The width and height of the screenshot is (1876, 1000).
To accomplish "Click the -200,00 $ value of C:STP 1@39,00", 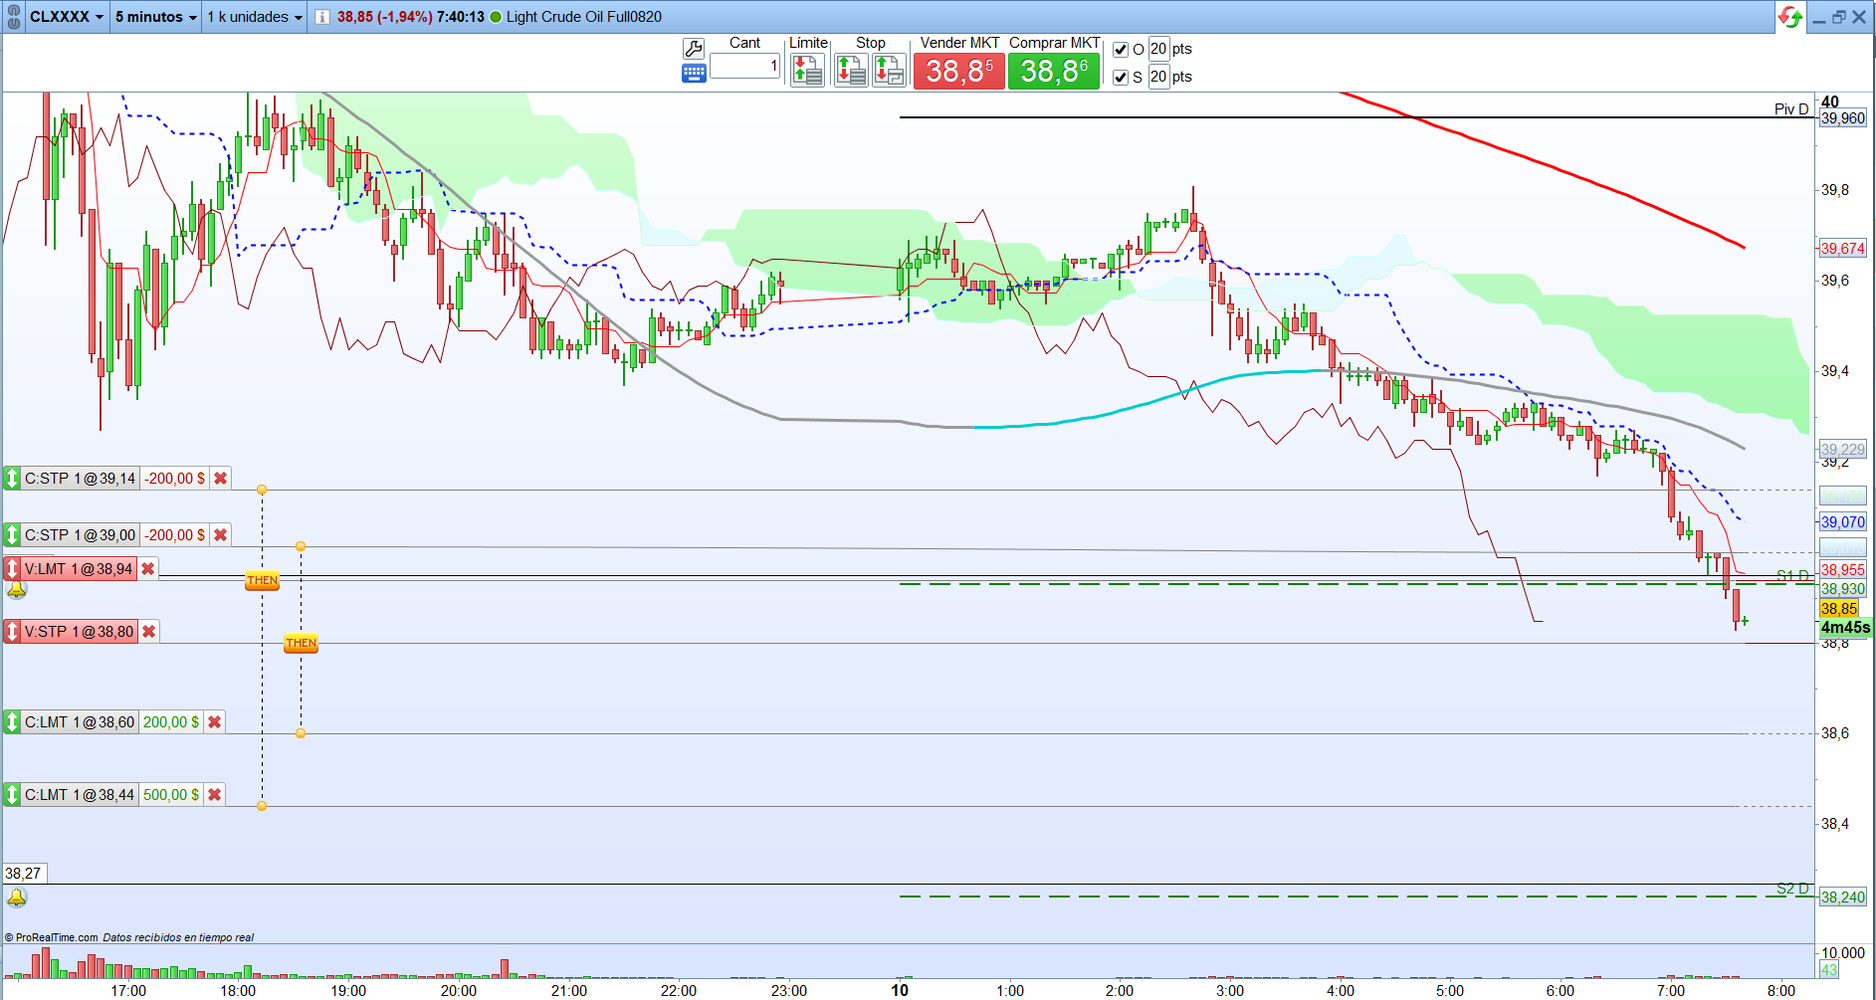I will click(175, 535).
